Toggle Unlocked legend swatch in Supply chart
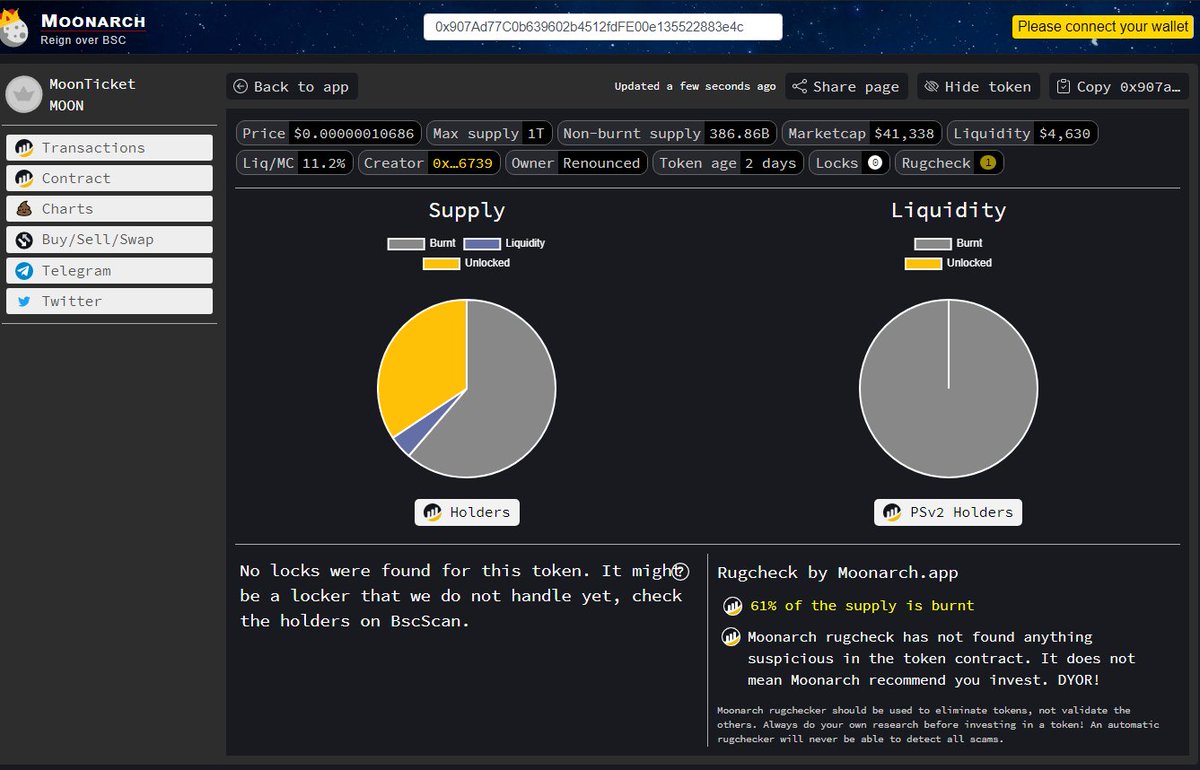Image resolution: width=1200 pixels, height=770 pixels. (x=441, y=263)
